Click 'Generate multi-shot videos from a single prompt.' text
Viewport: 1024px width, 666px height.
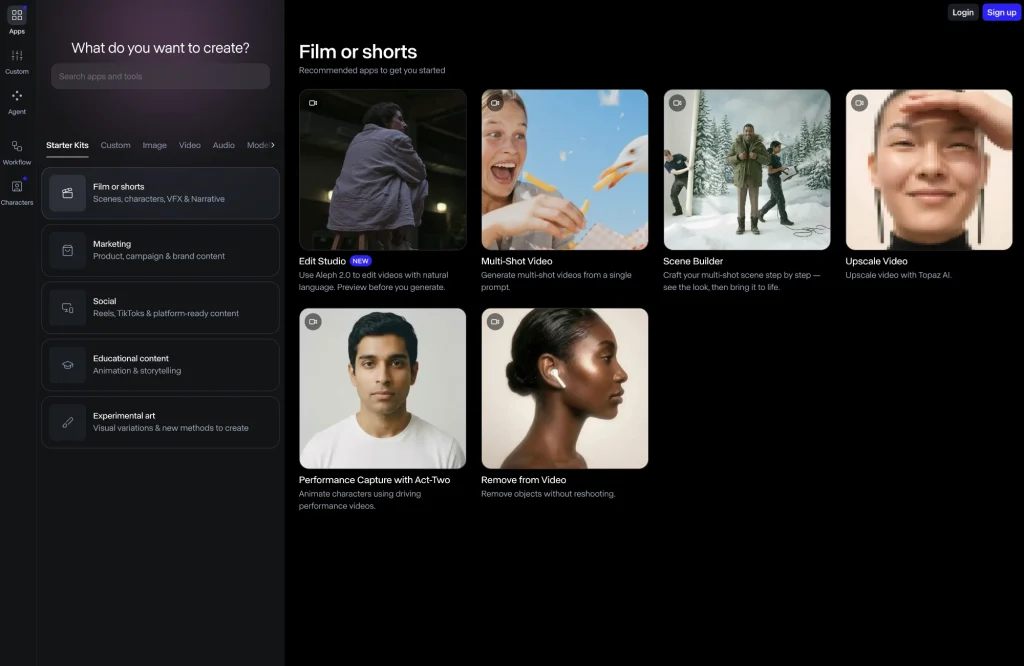[556, 281]
